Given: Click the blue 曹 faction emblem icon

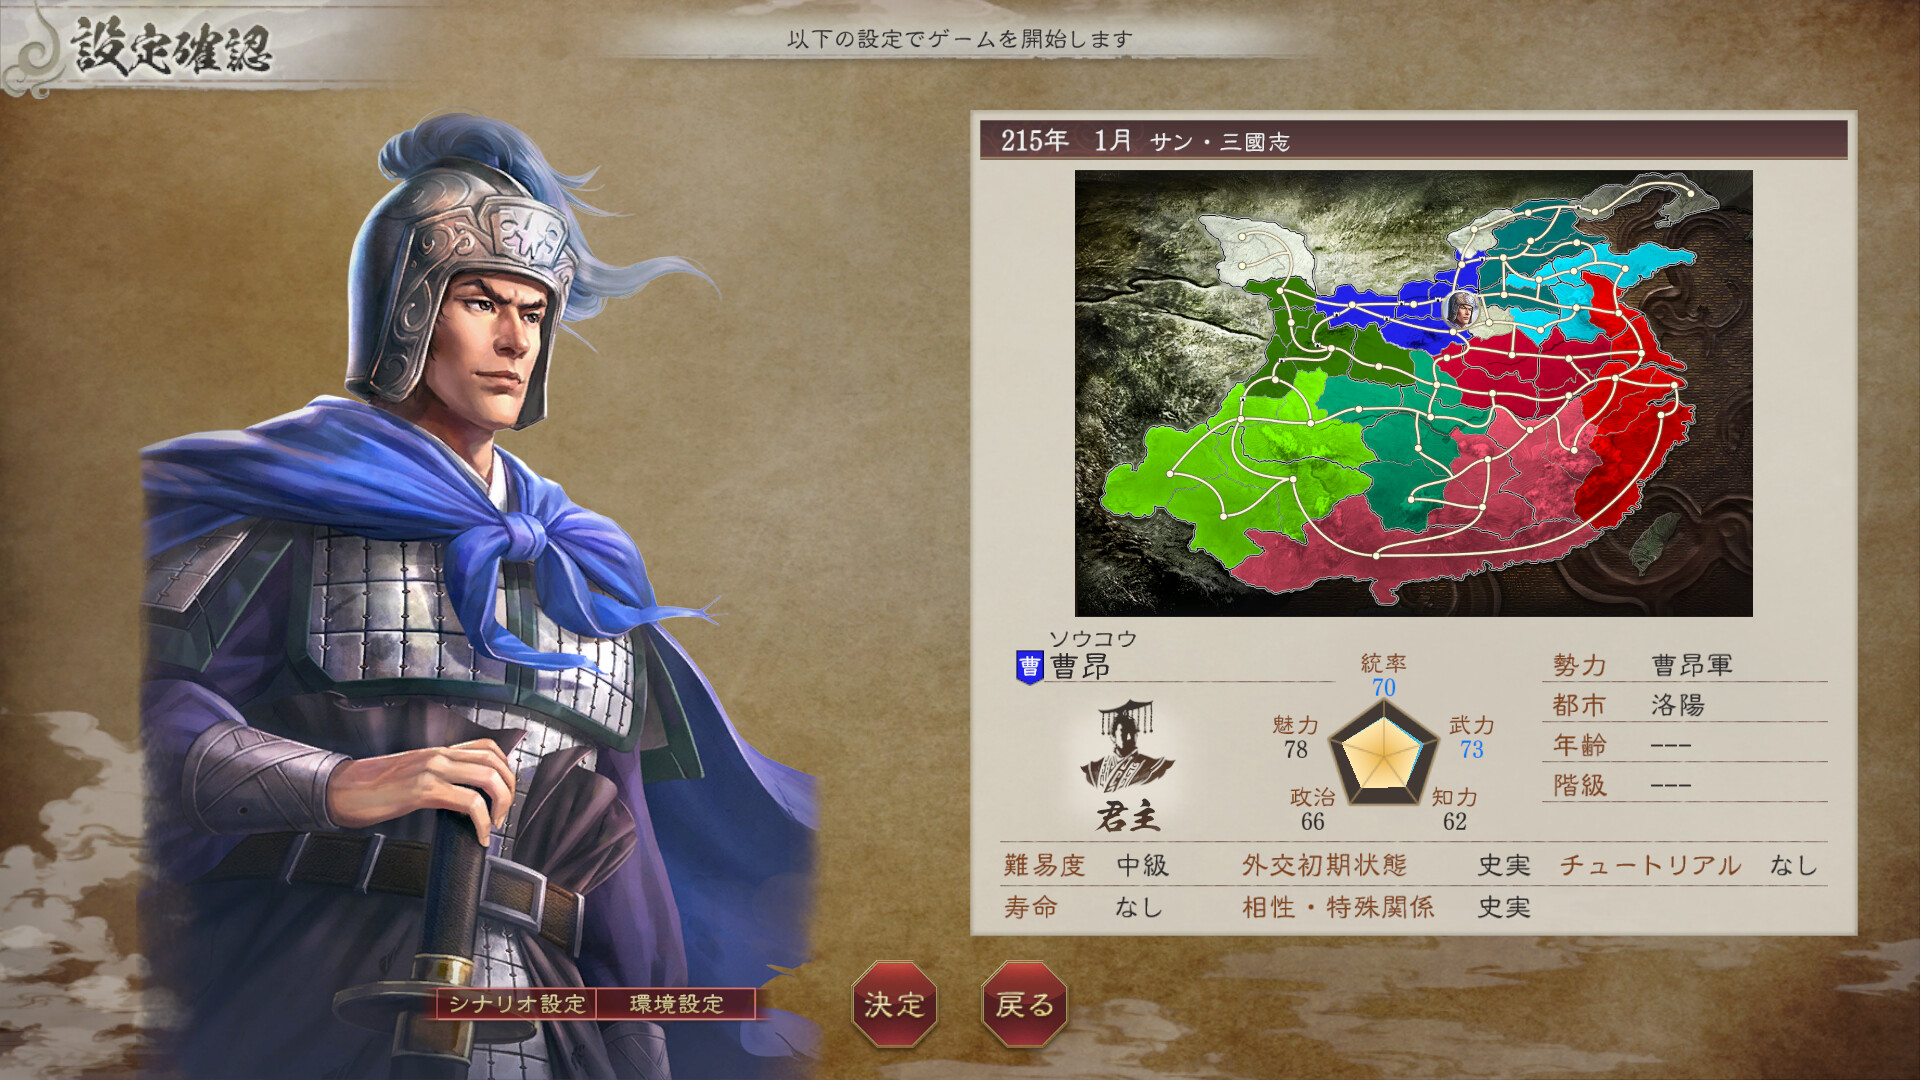Looking at the screenshot, I should point(1029,667).
